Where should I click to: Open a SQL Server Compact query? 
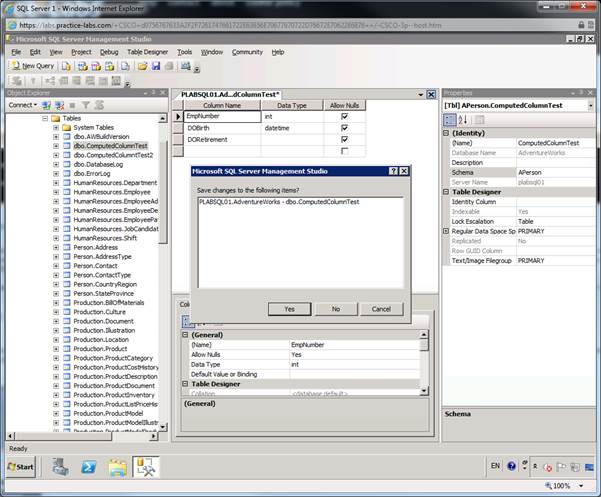click(x=125, y=66)
